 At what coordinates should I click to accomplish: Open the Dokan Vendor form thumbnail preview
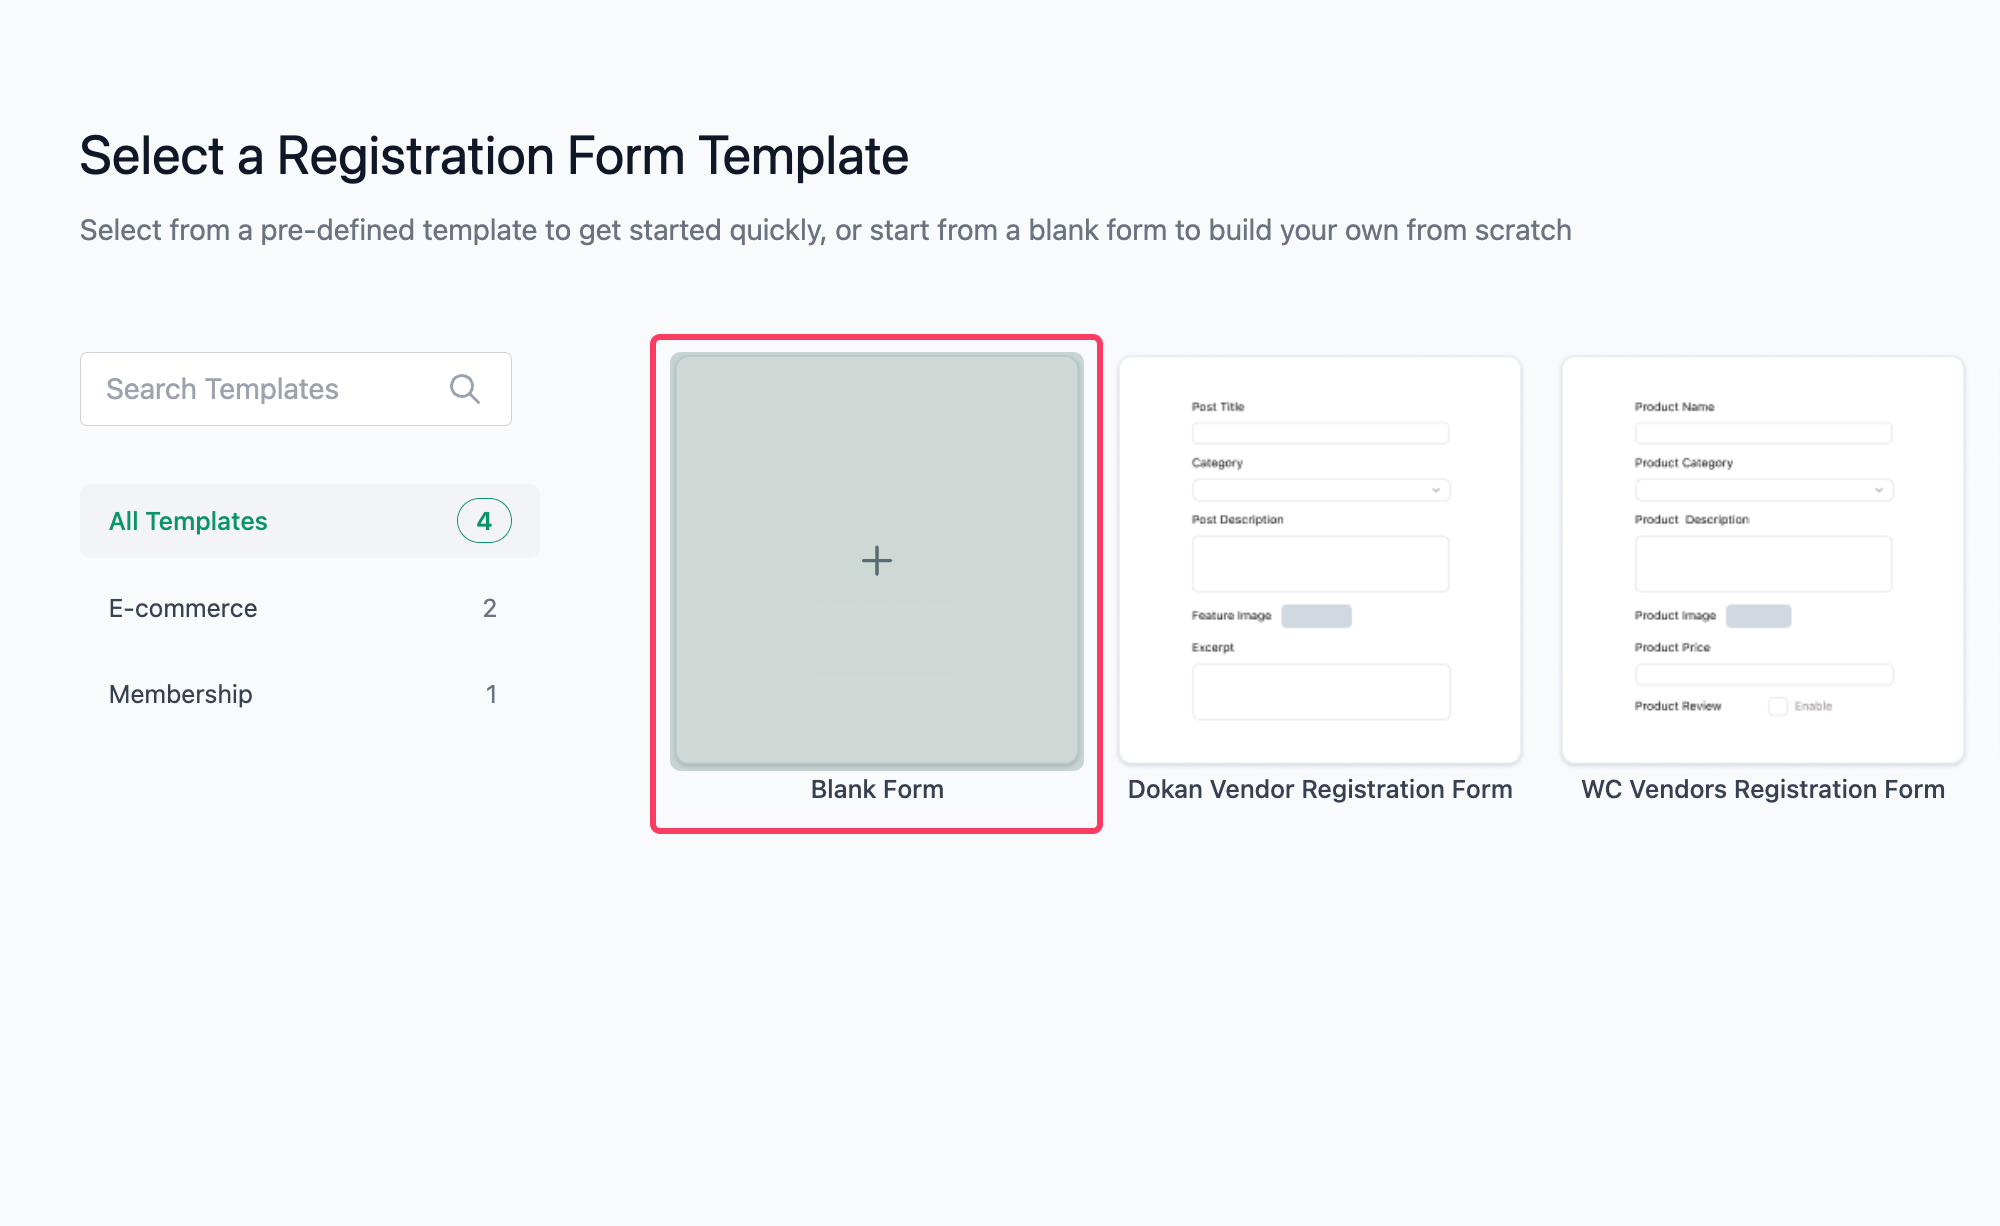[1320, 560]
